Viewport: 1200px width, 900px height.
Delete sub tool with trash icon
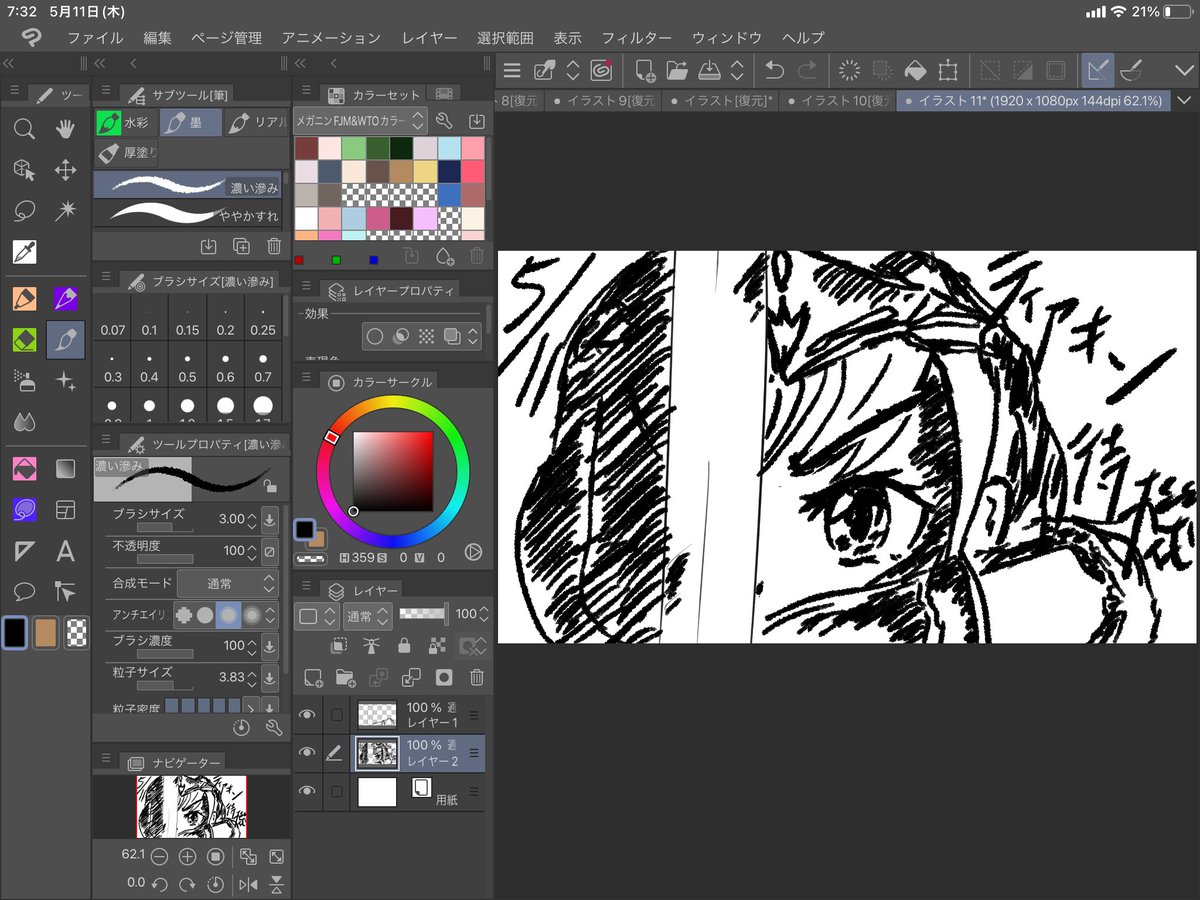point(274,246)
